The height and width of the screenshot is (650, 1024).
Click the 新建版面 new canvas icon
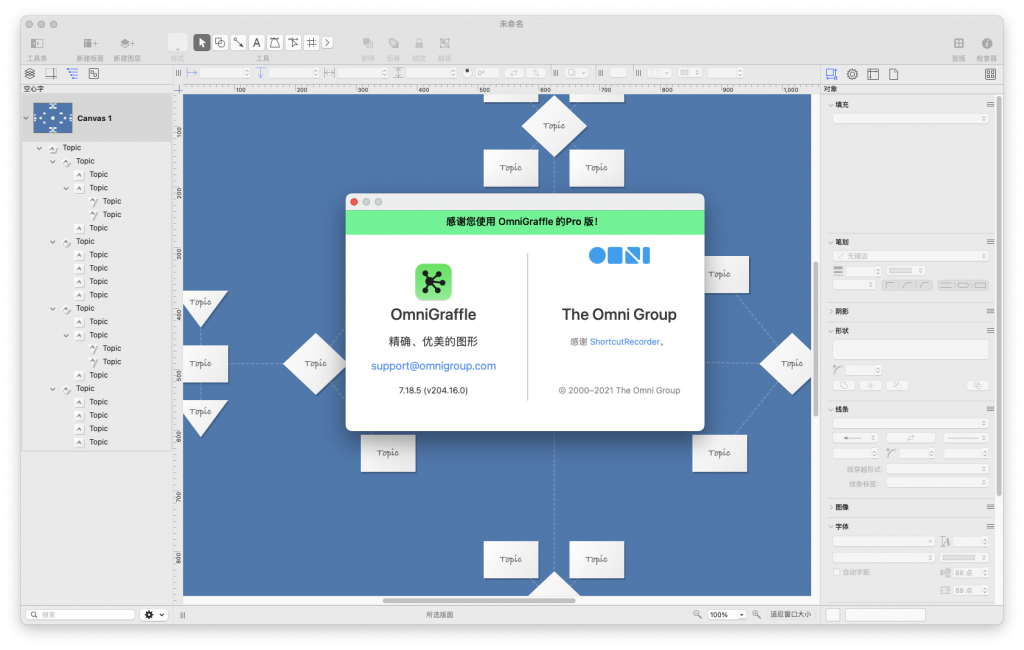[x=90, y=43]
